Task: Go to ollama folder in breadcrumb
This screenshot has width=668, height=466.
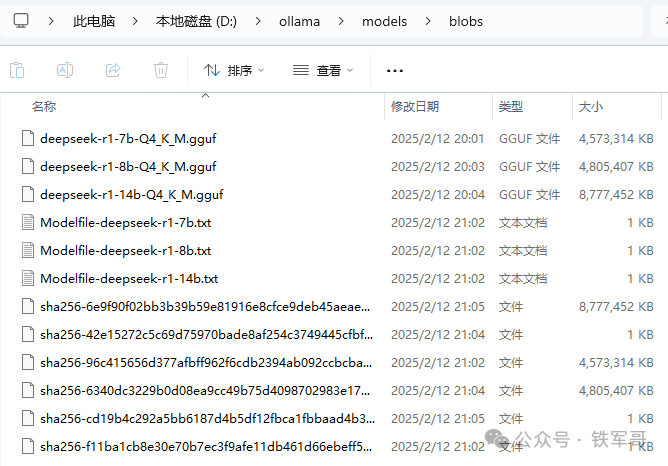Action: pos(299,21)
